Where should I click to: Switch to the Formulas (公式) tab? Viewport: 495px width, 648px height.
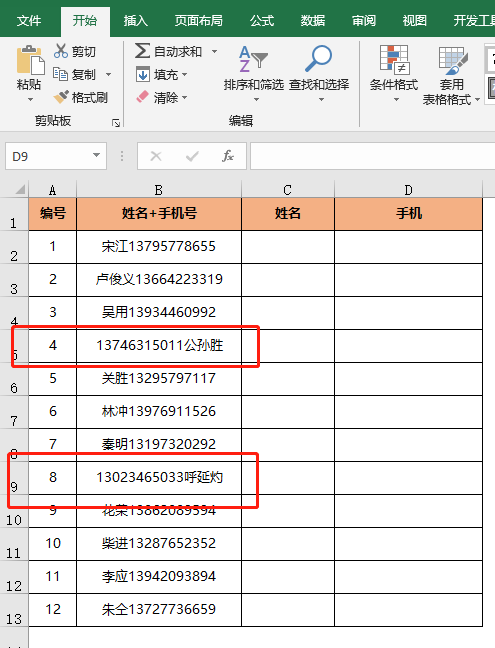(262, 20)
